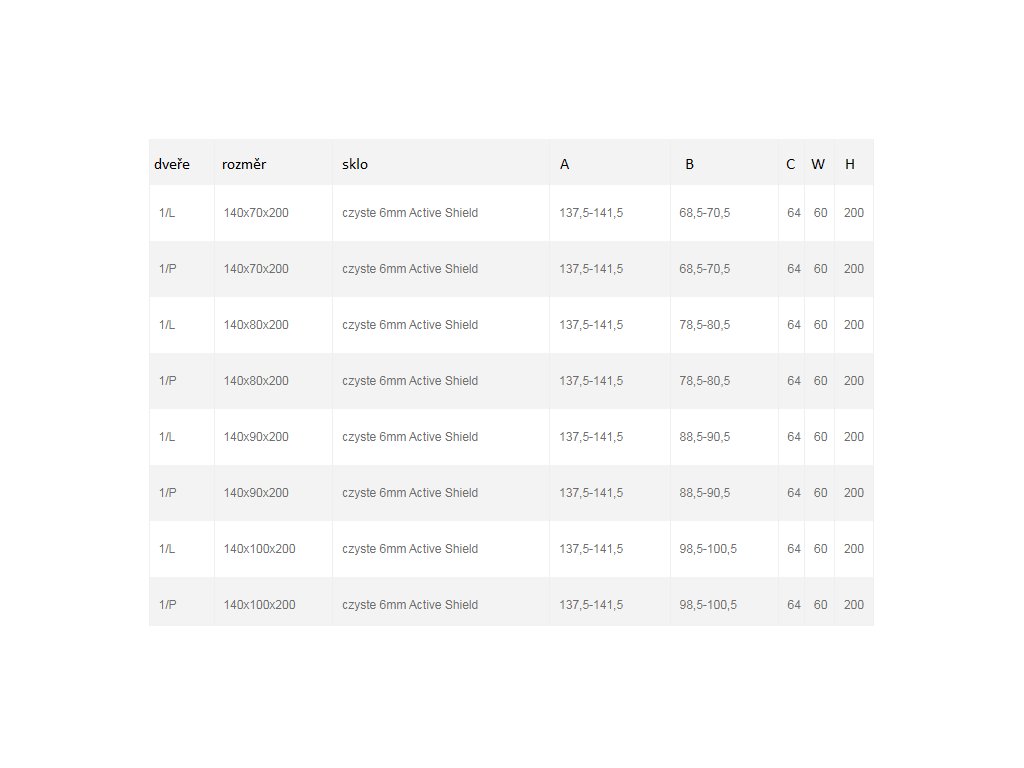This screenshot has height=768, width=1024.
Task: Select 137,5-141,5 value in first table row
Action: 591,213
